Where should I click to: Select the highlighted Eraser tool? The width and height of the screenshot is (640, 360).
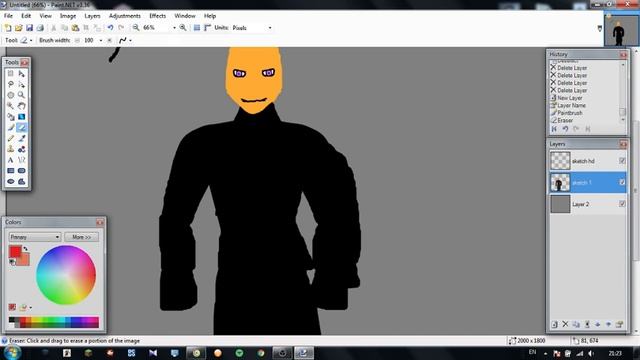point(22,127)
